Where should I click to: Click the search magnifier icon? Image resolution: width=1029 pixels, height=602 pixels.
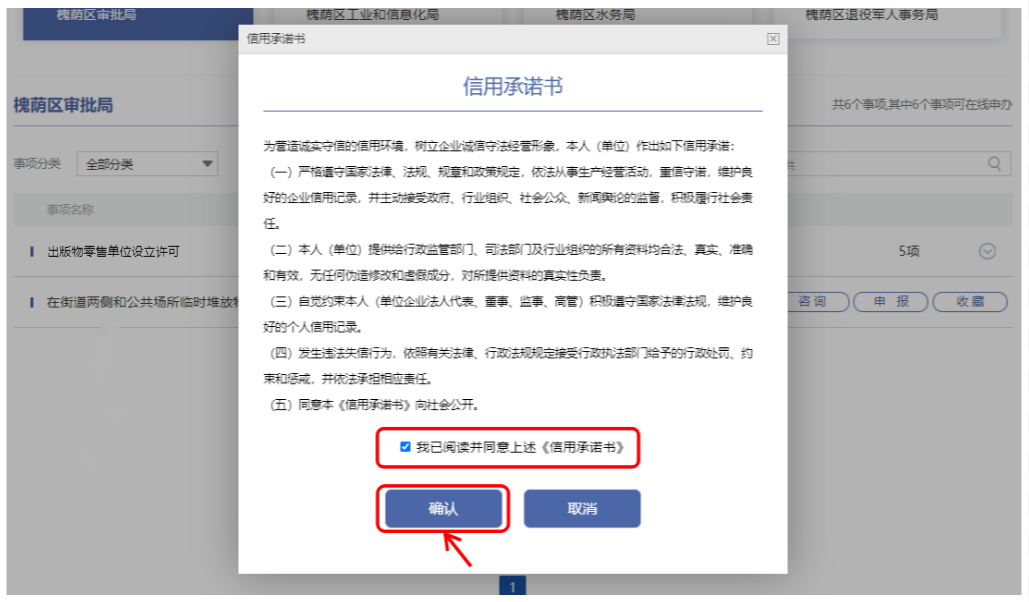coord(994,163)
